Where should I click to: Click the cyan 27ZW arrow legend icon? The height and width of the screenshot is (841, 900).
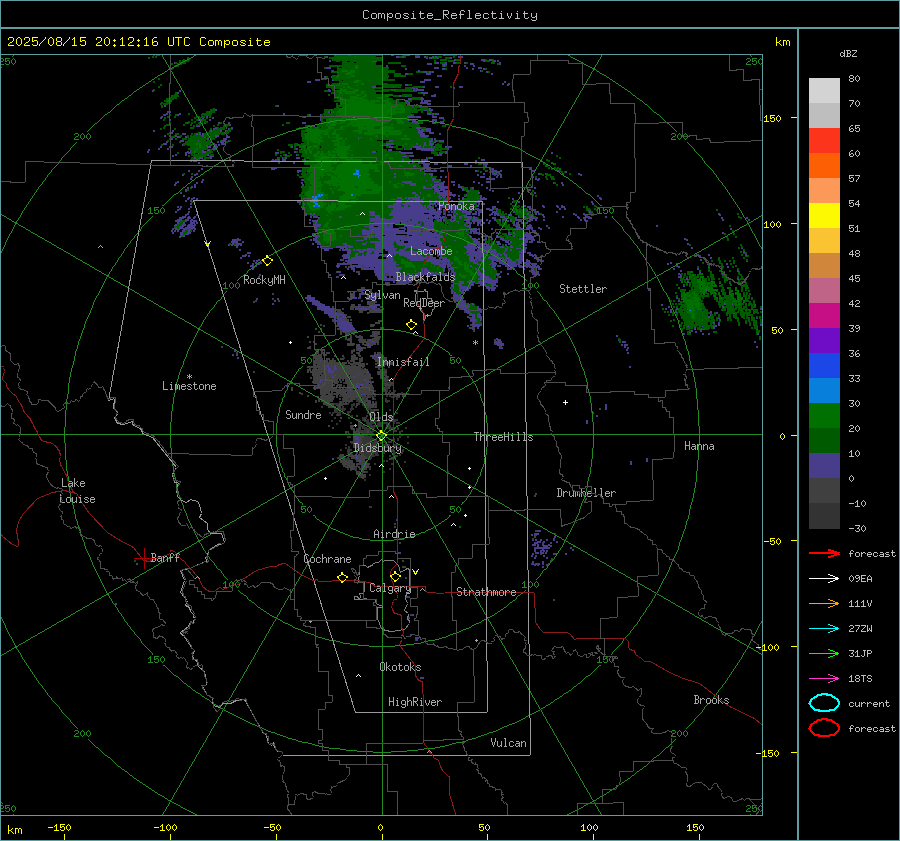tap(824, 629)
